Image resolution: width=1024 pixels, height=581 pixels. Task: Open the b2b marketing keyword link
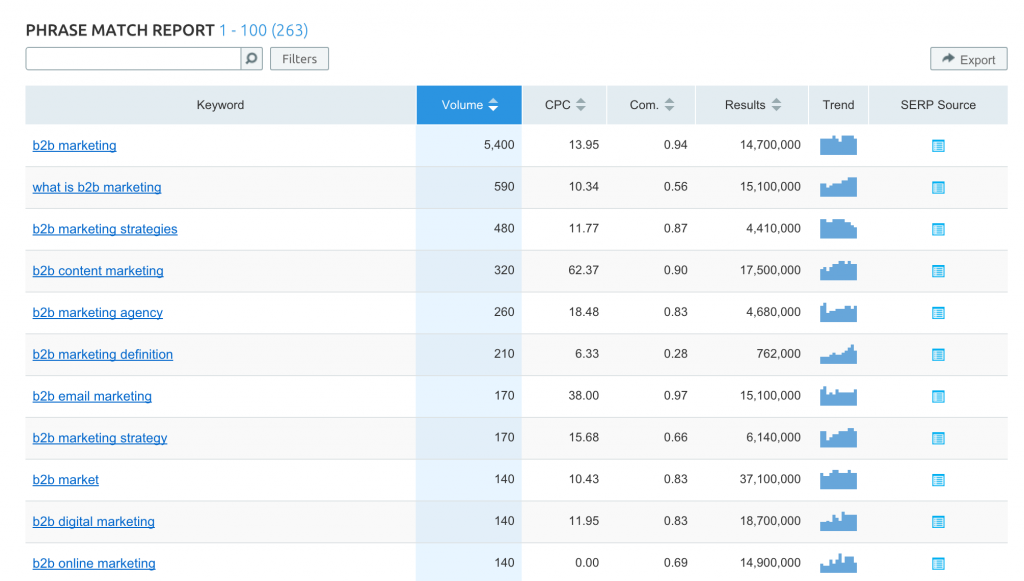coord(74,146)
